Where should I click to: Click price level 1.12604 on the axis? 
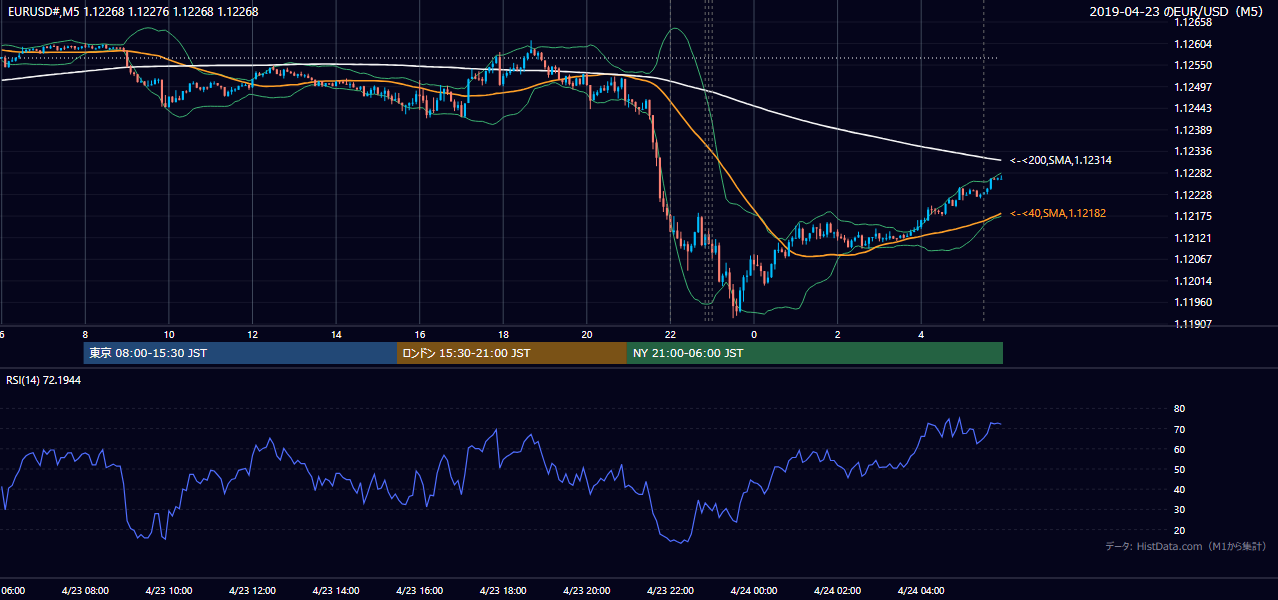point(1192,44)
